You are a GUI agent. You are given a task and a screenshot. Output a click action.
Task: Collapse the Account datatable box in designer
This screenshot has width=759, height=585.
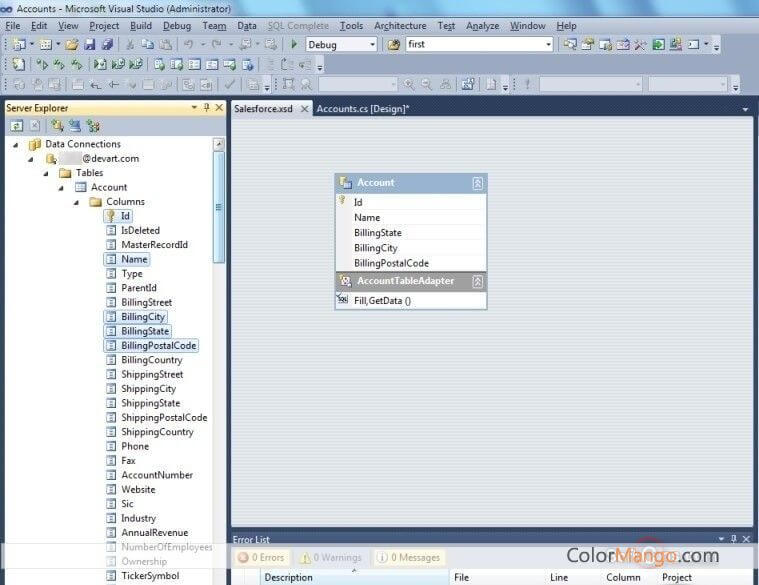click(477, 183)
